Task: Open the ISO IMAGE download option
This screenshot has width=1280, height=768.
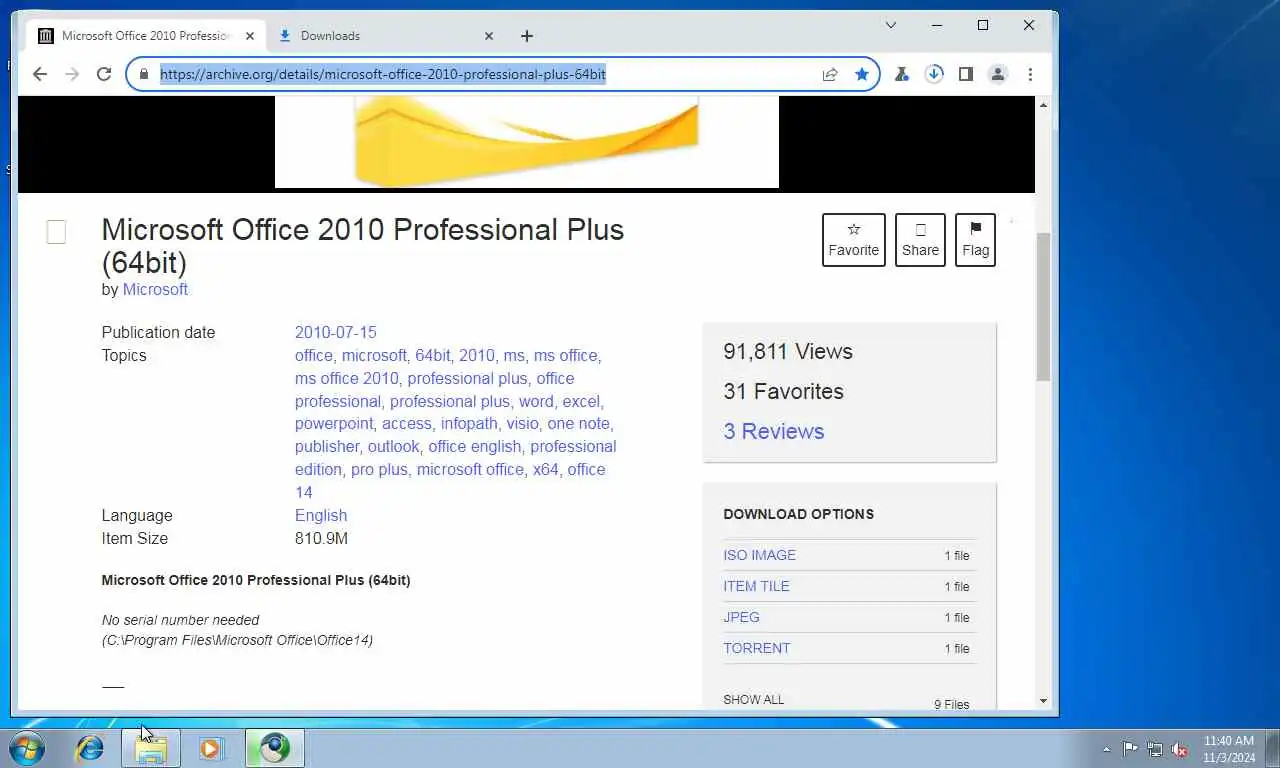Action: pos(760,555)
